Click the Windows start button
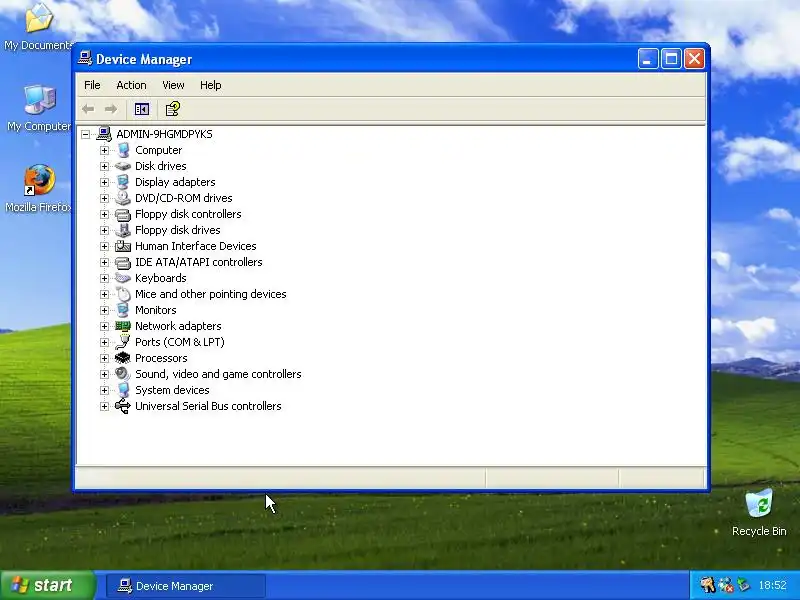The image size is (800, 600). click(47, 585)
